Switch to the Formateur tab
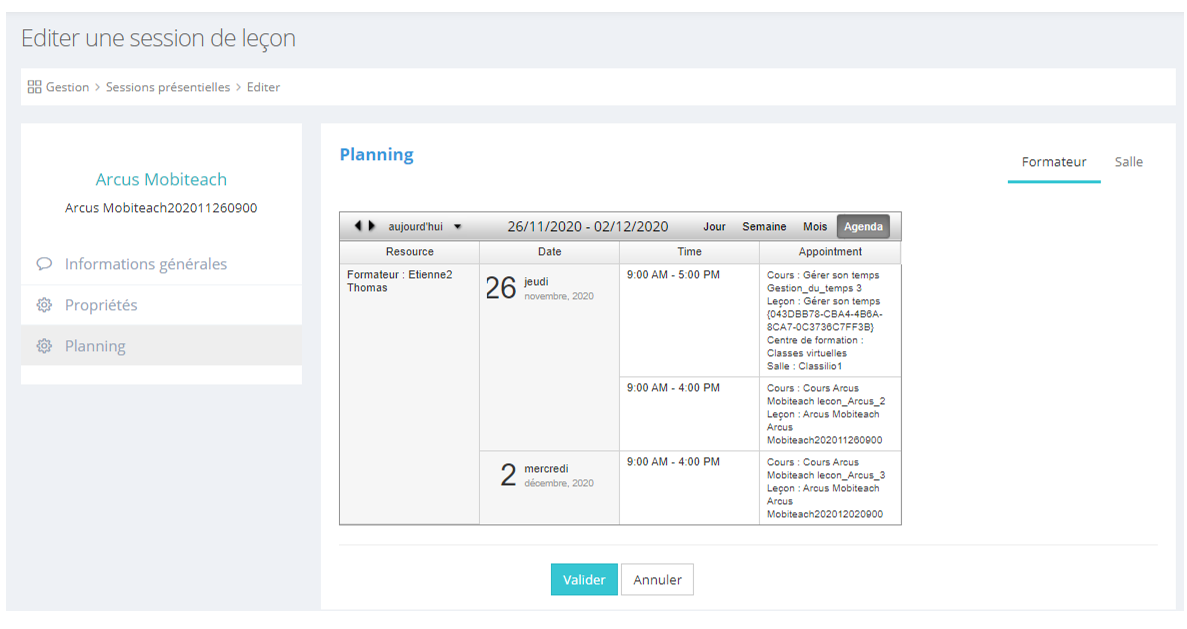The width and height of the screenshot is (1187, 629). [1053, 162]
